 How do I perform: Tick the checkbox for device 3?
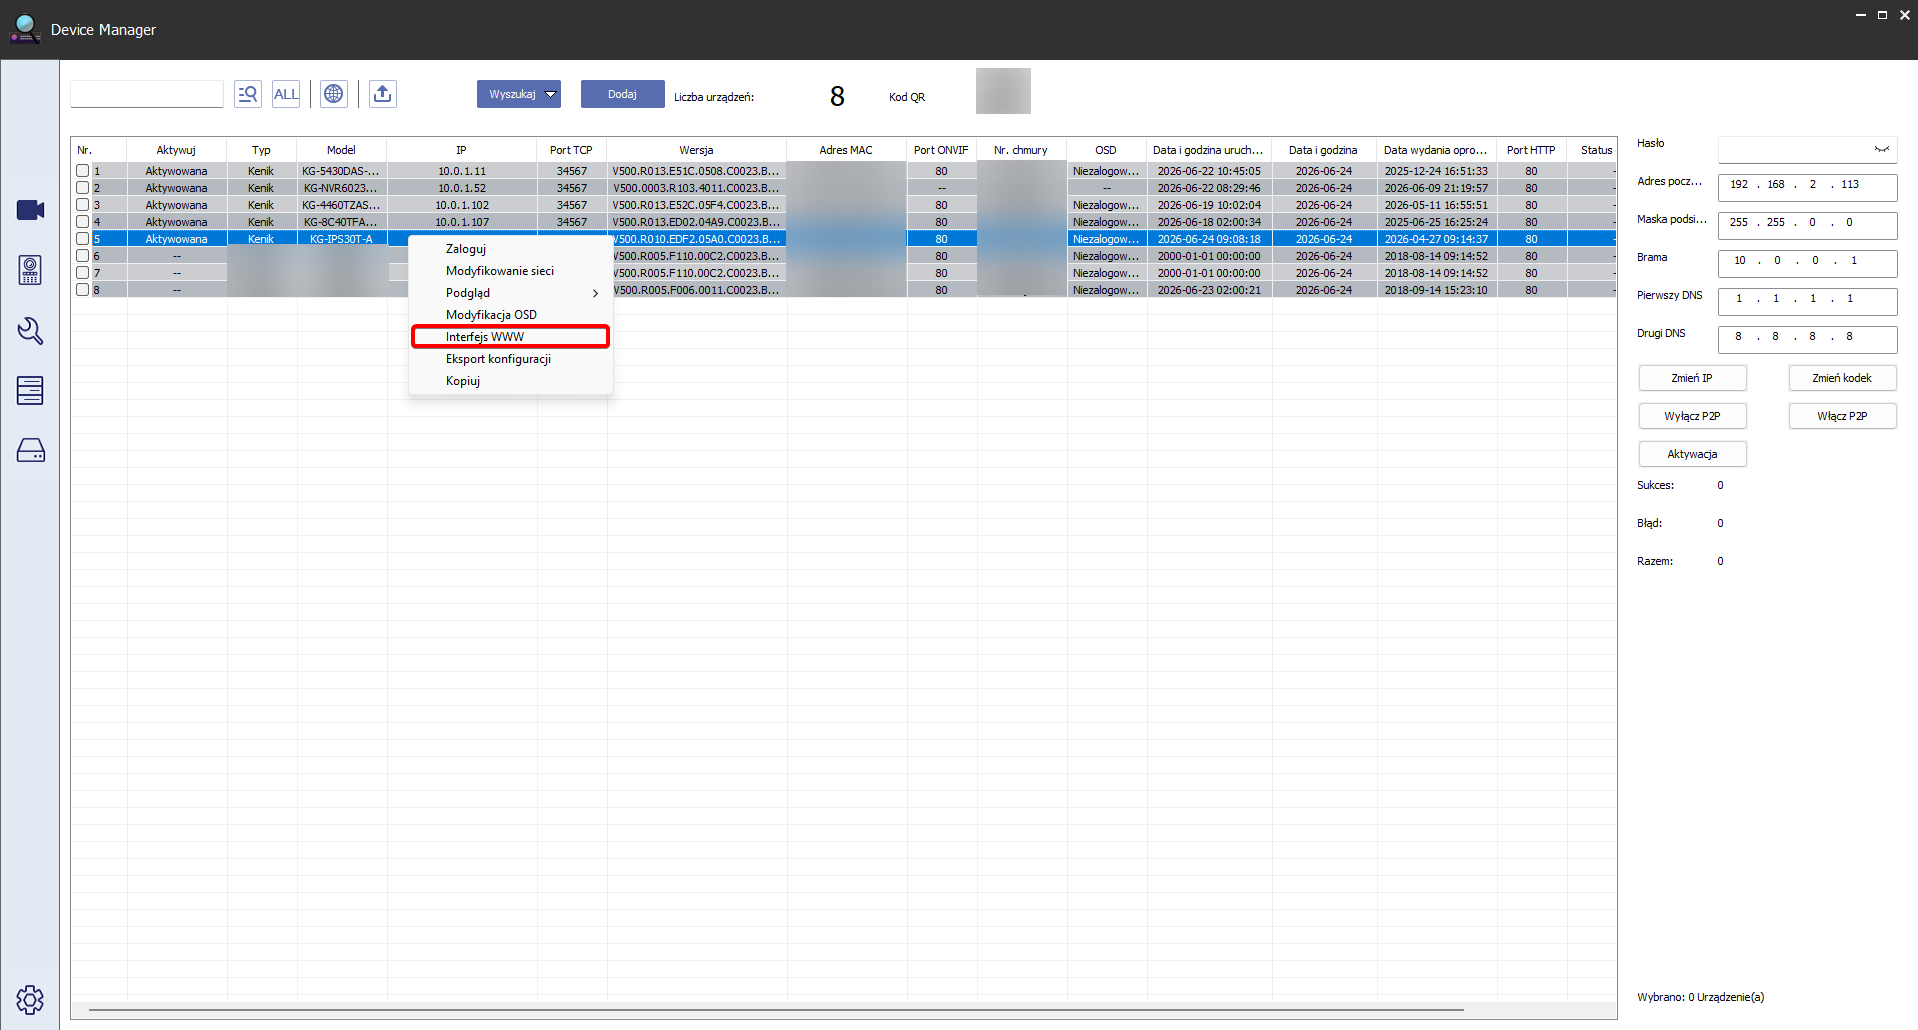click(x=83, y=205)
